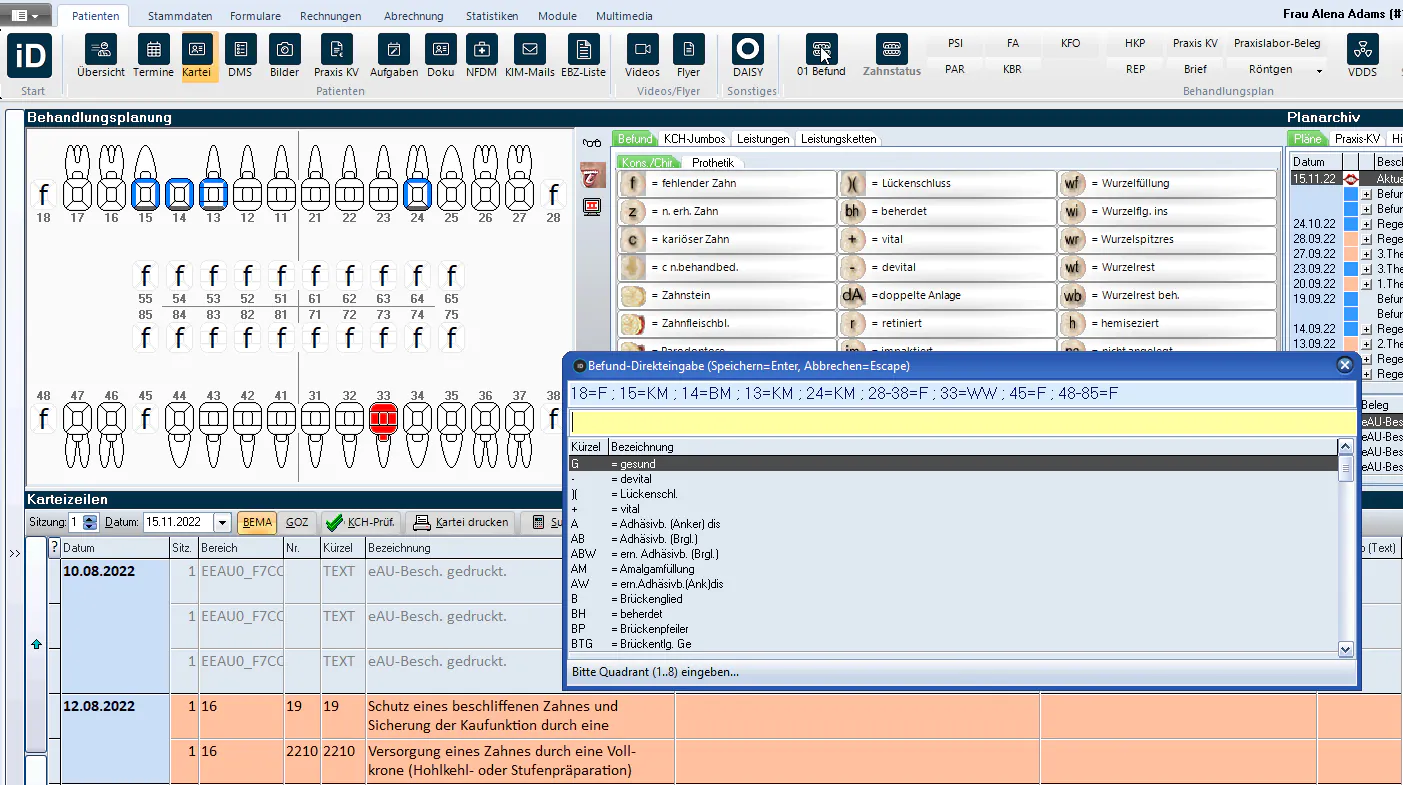Select red marked tooth 33 in chart

[x=383, y=418]
